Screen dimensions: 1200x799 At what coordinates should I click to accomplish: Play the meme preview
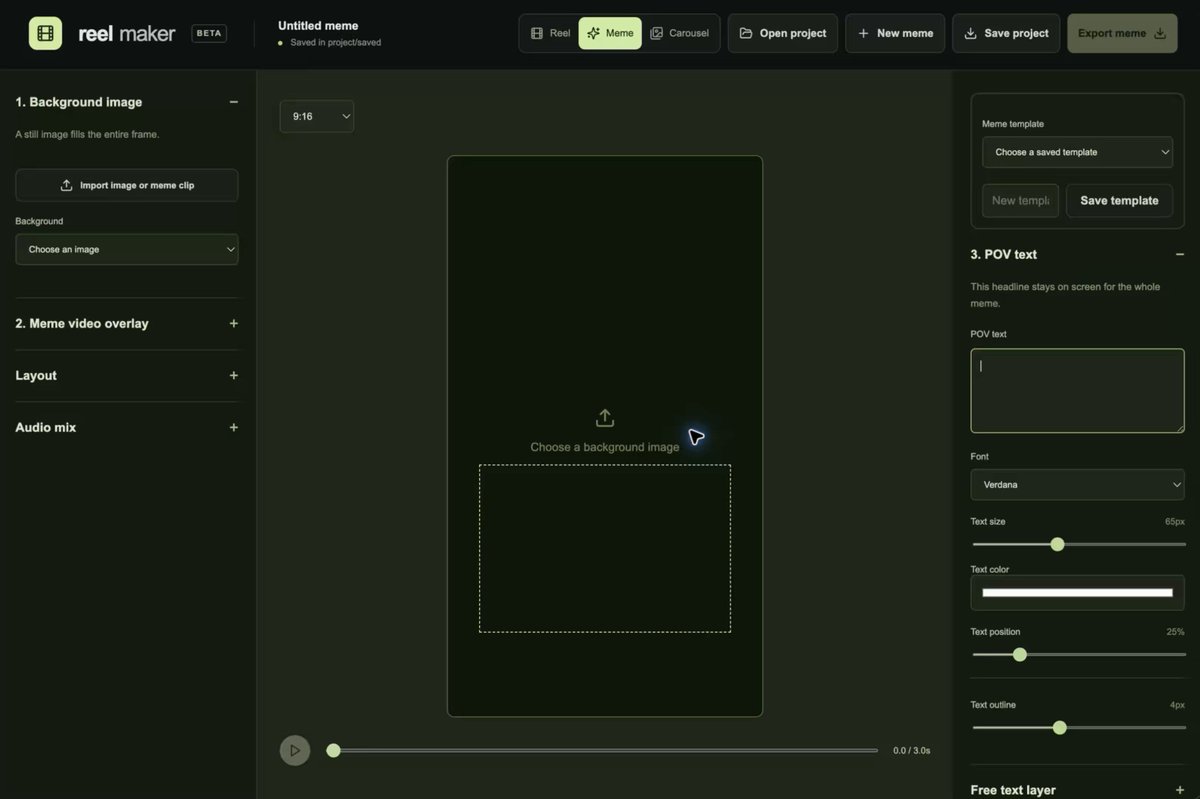coord(295,750)
